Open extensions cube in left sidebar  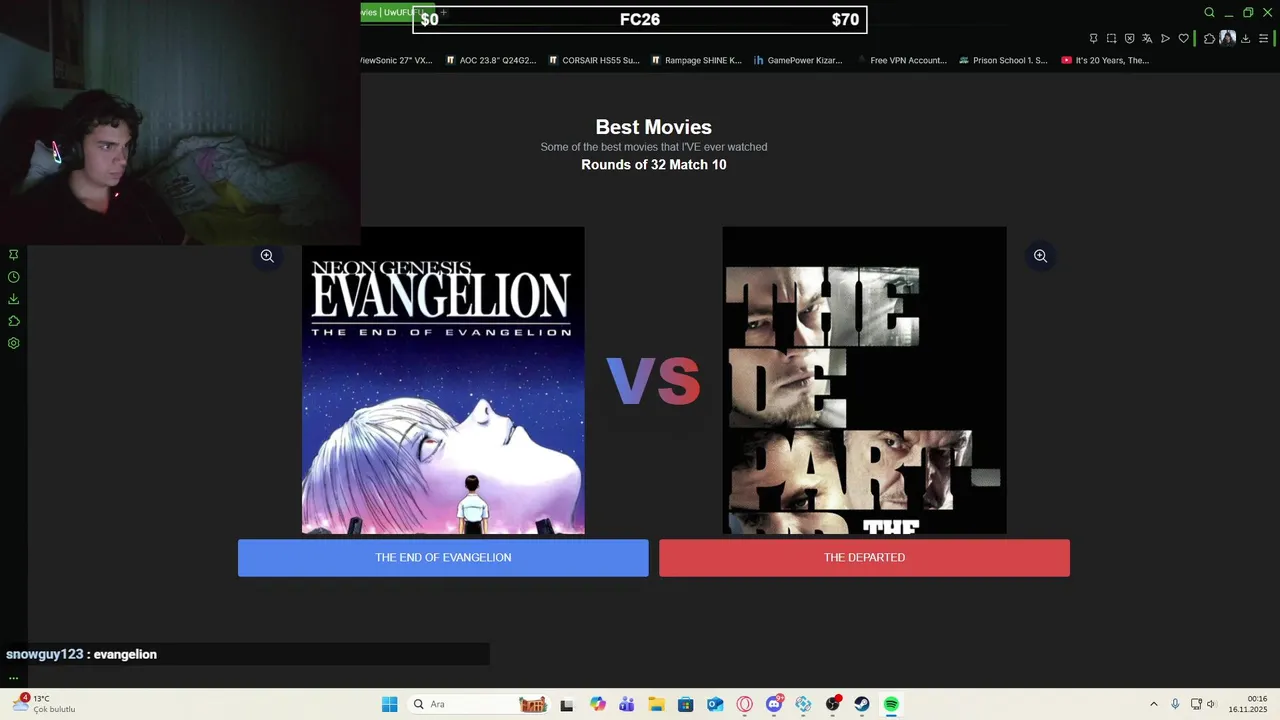click(14, 321)
